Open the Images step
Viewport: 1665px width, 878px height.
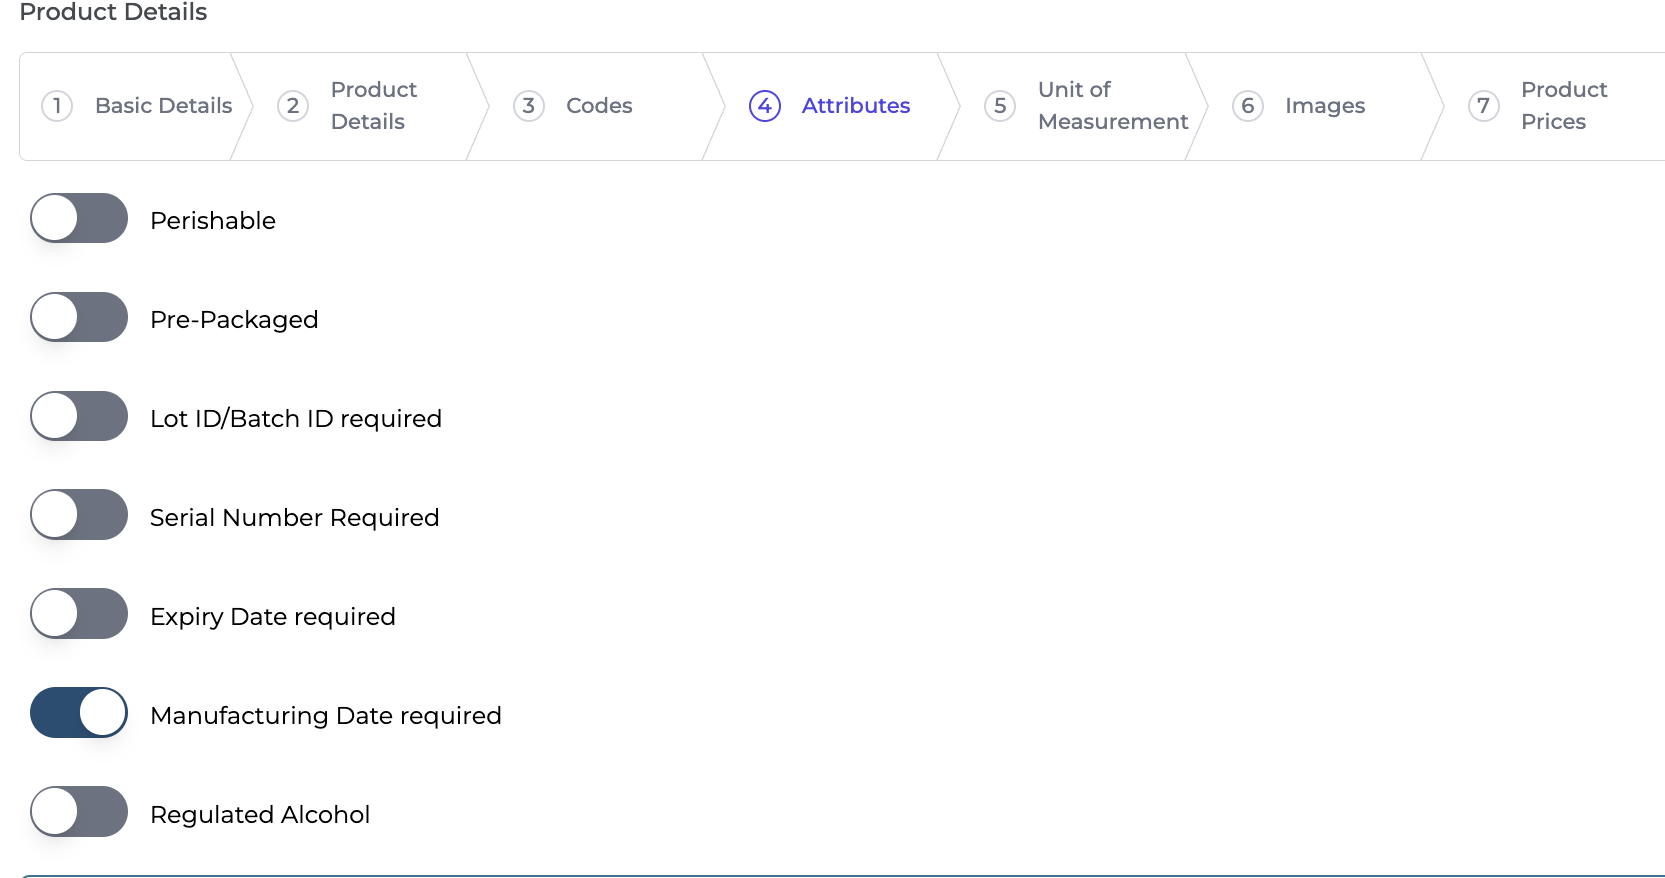1324,106
